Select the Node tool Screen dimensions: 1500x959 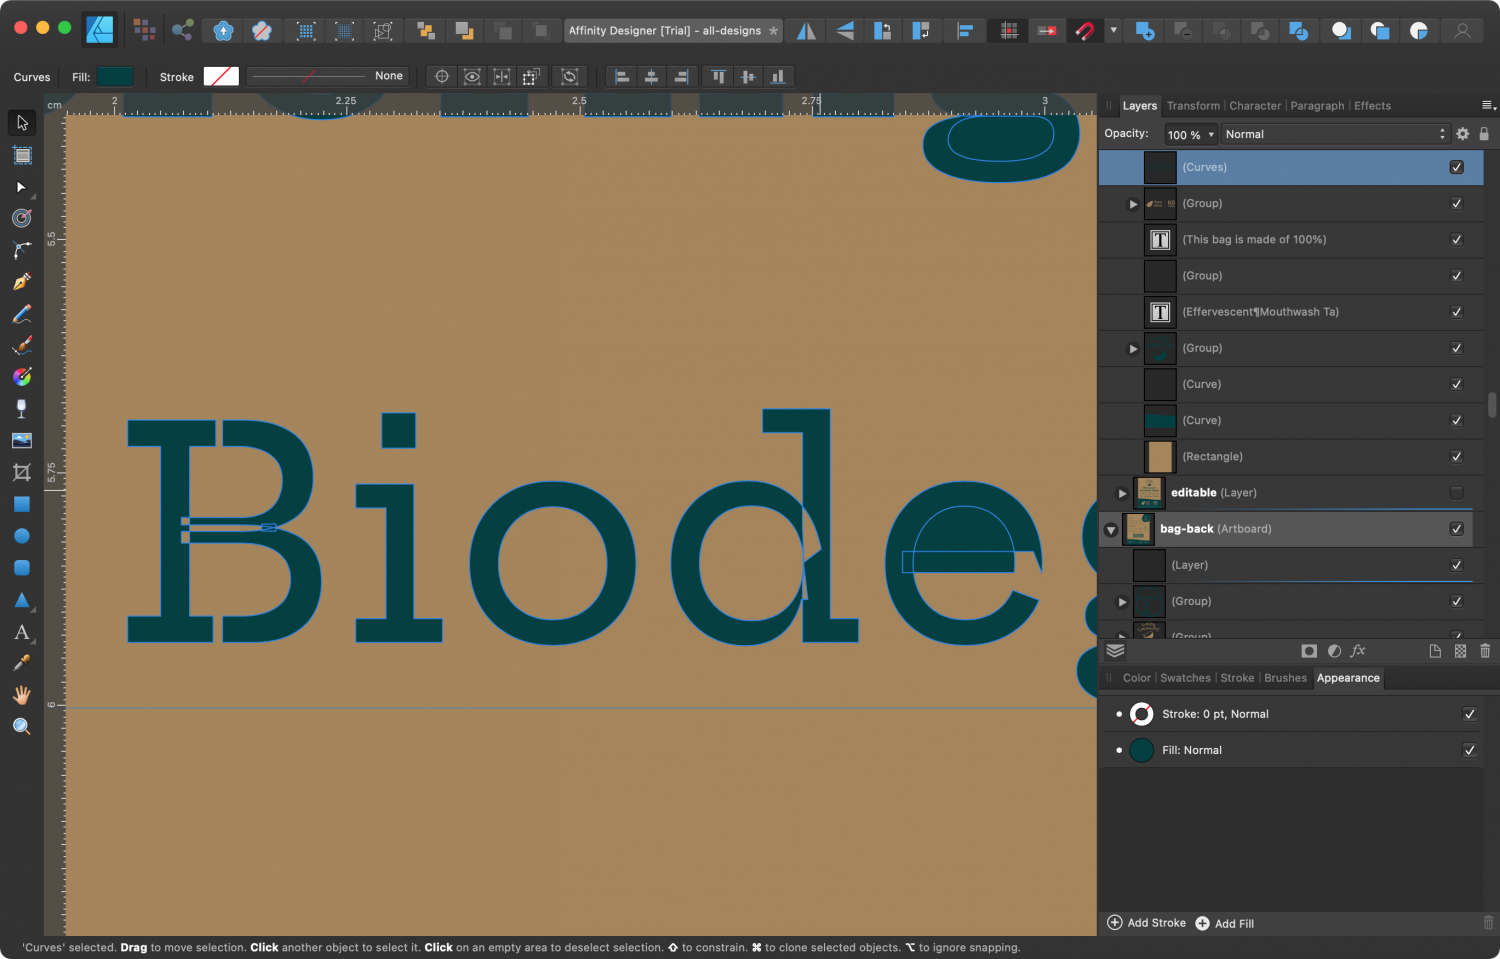coord(21,186)
